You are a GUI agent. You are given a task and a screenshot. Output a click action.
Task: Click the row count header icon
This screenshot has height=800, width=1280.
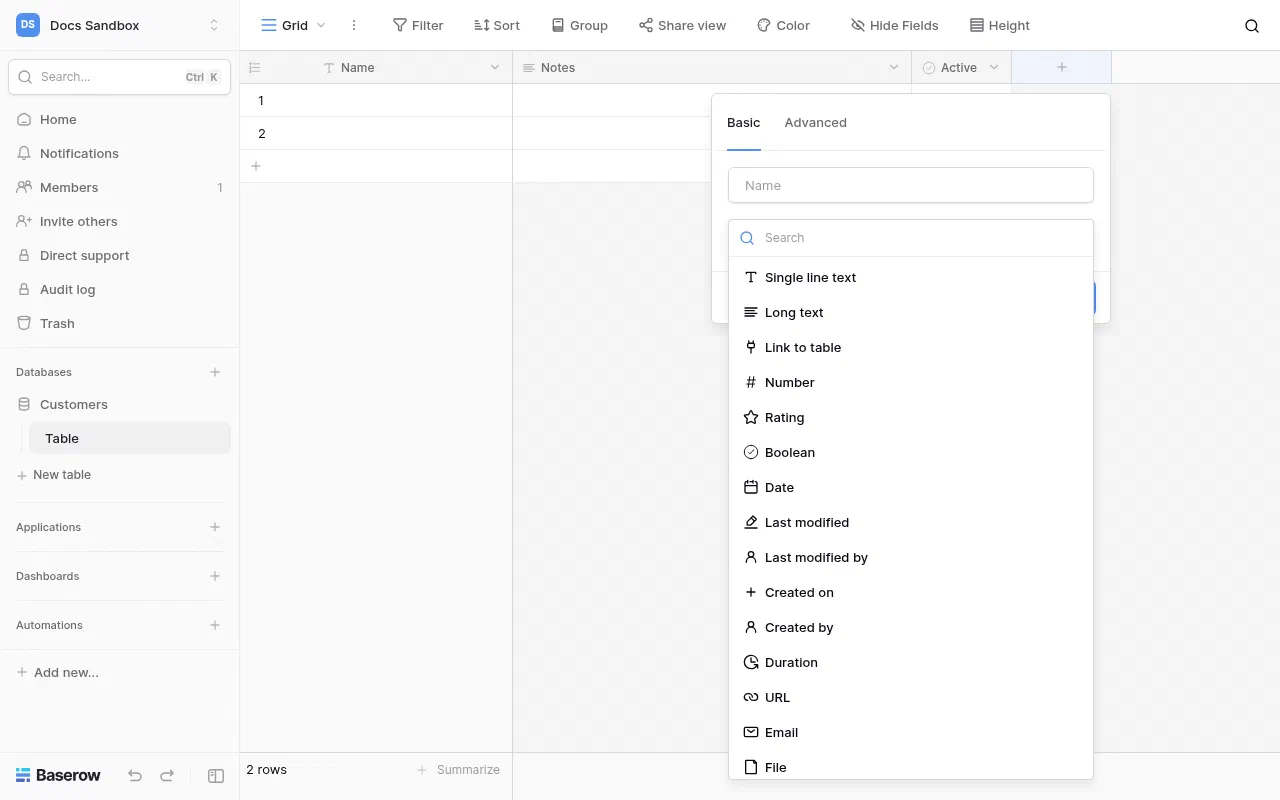[x=255, y=68]
